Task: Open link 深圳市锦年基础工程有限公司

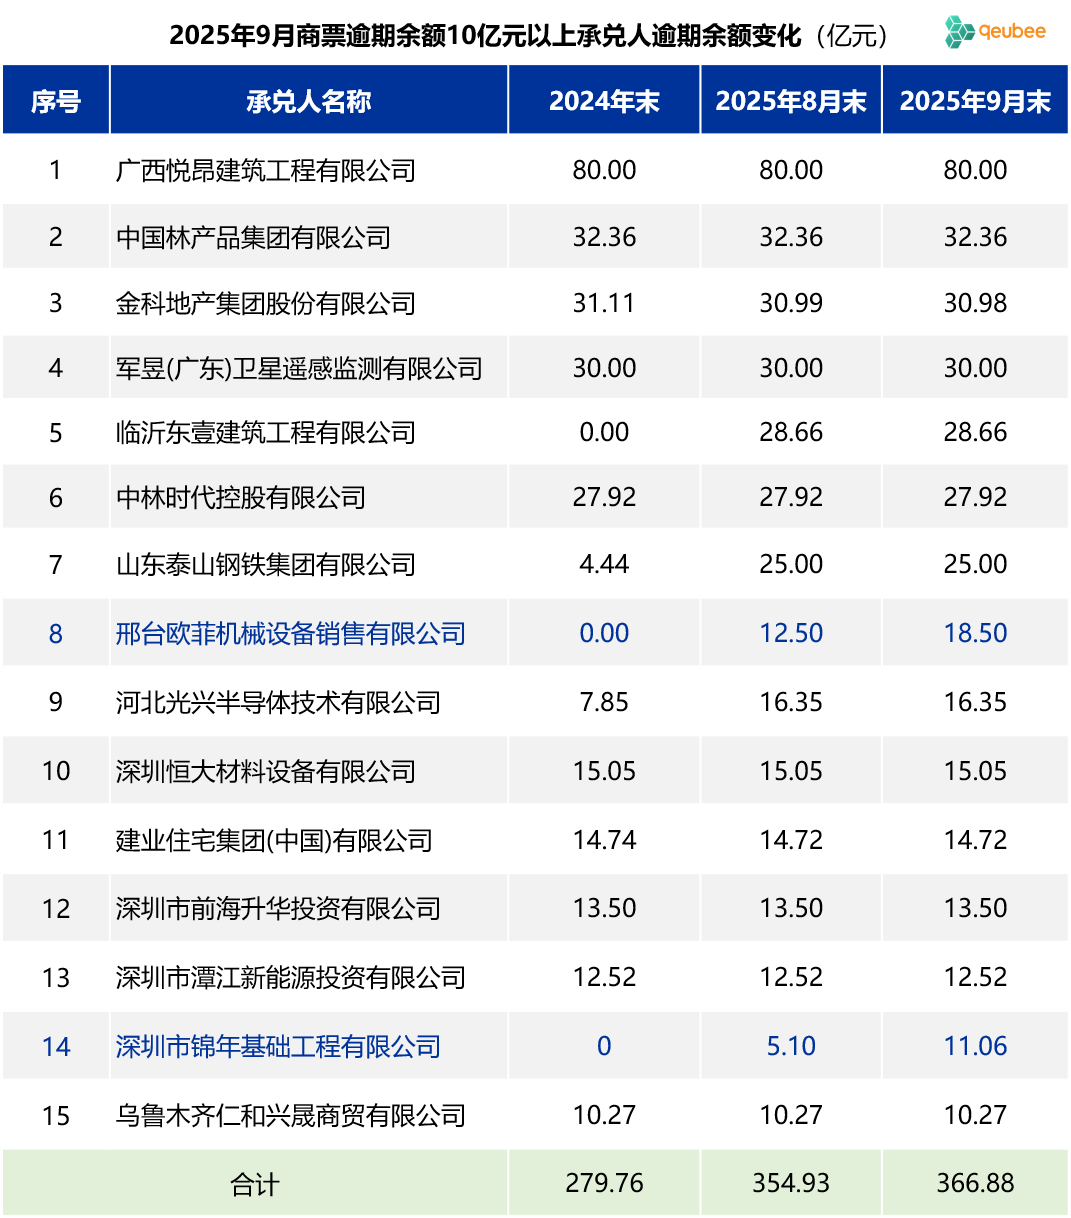Action: coord(278,1047)
